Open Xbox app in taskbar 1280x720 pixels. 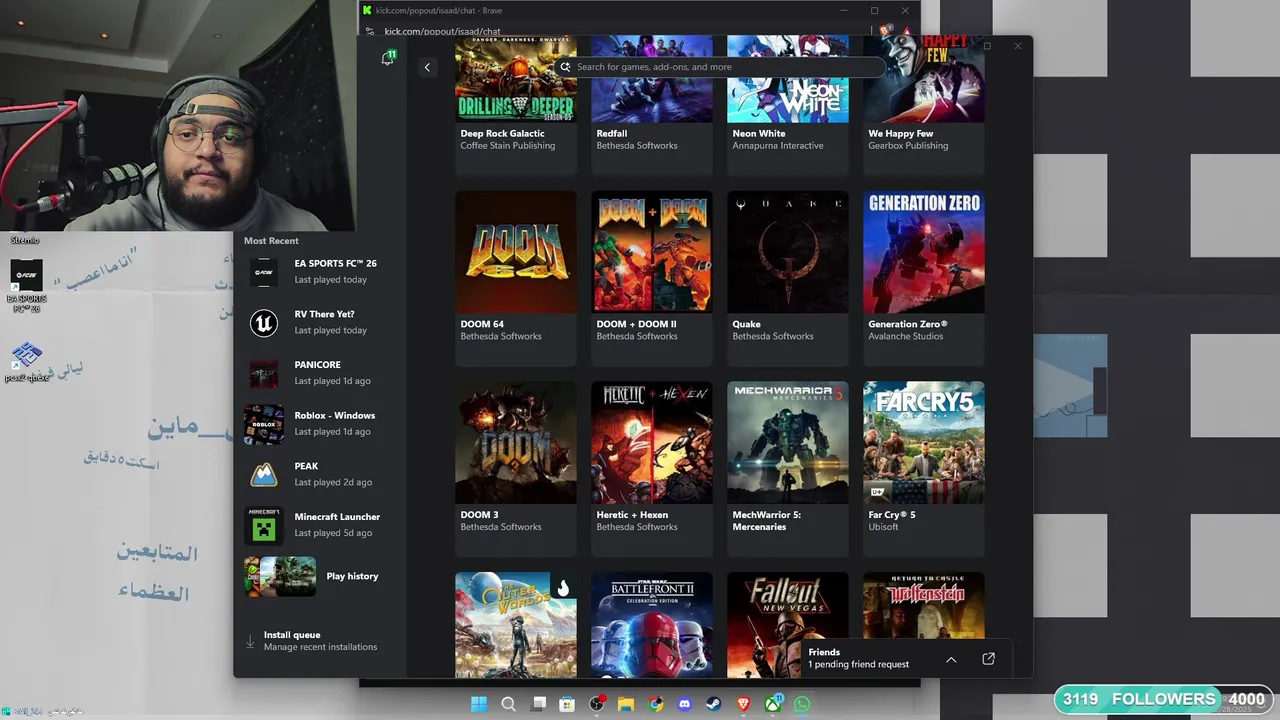774,704
